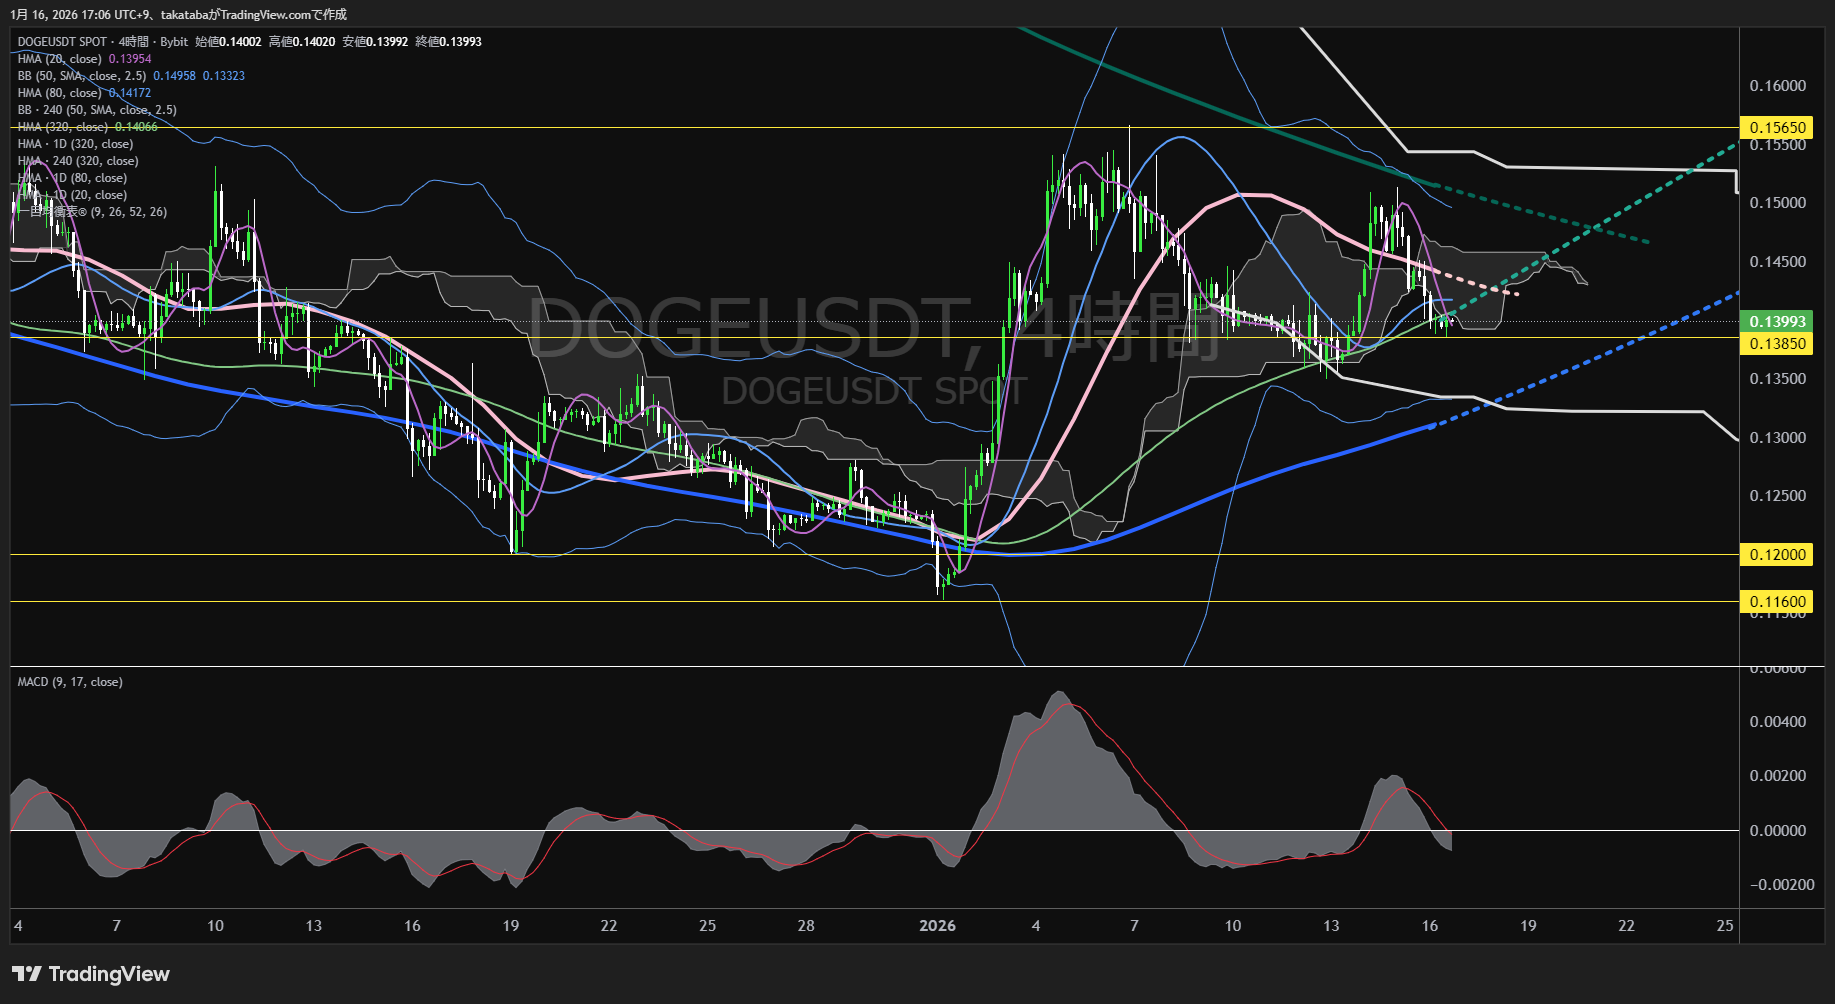Click the yellow 0.12000 horizontal line label
Screen dimensions: 1835x1004
[x=1777, y=555]
